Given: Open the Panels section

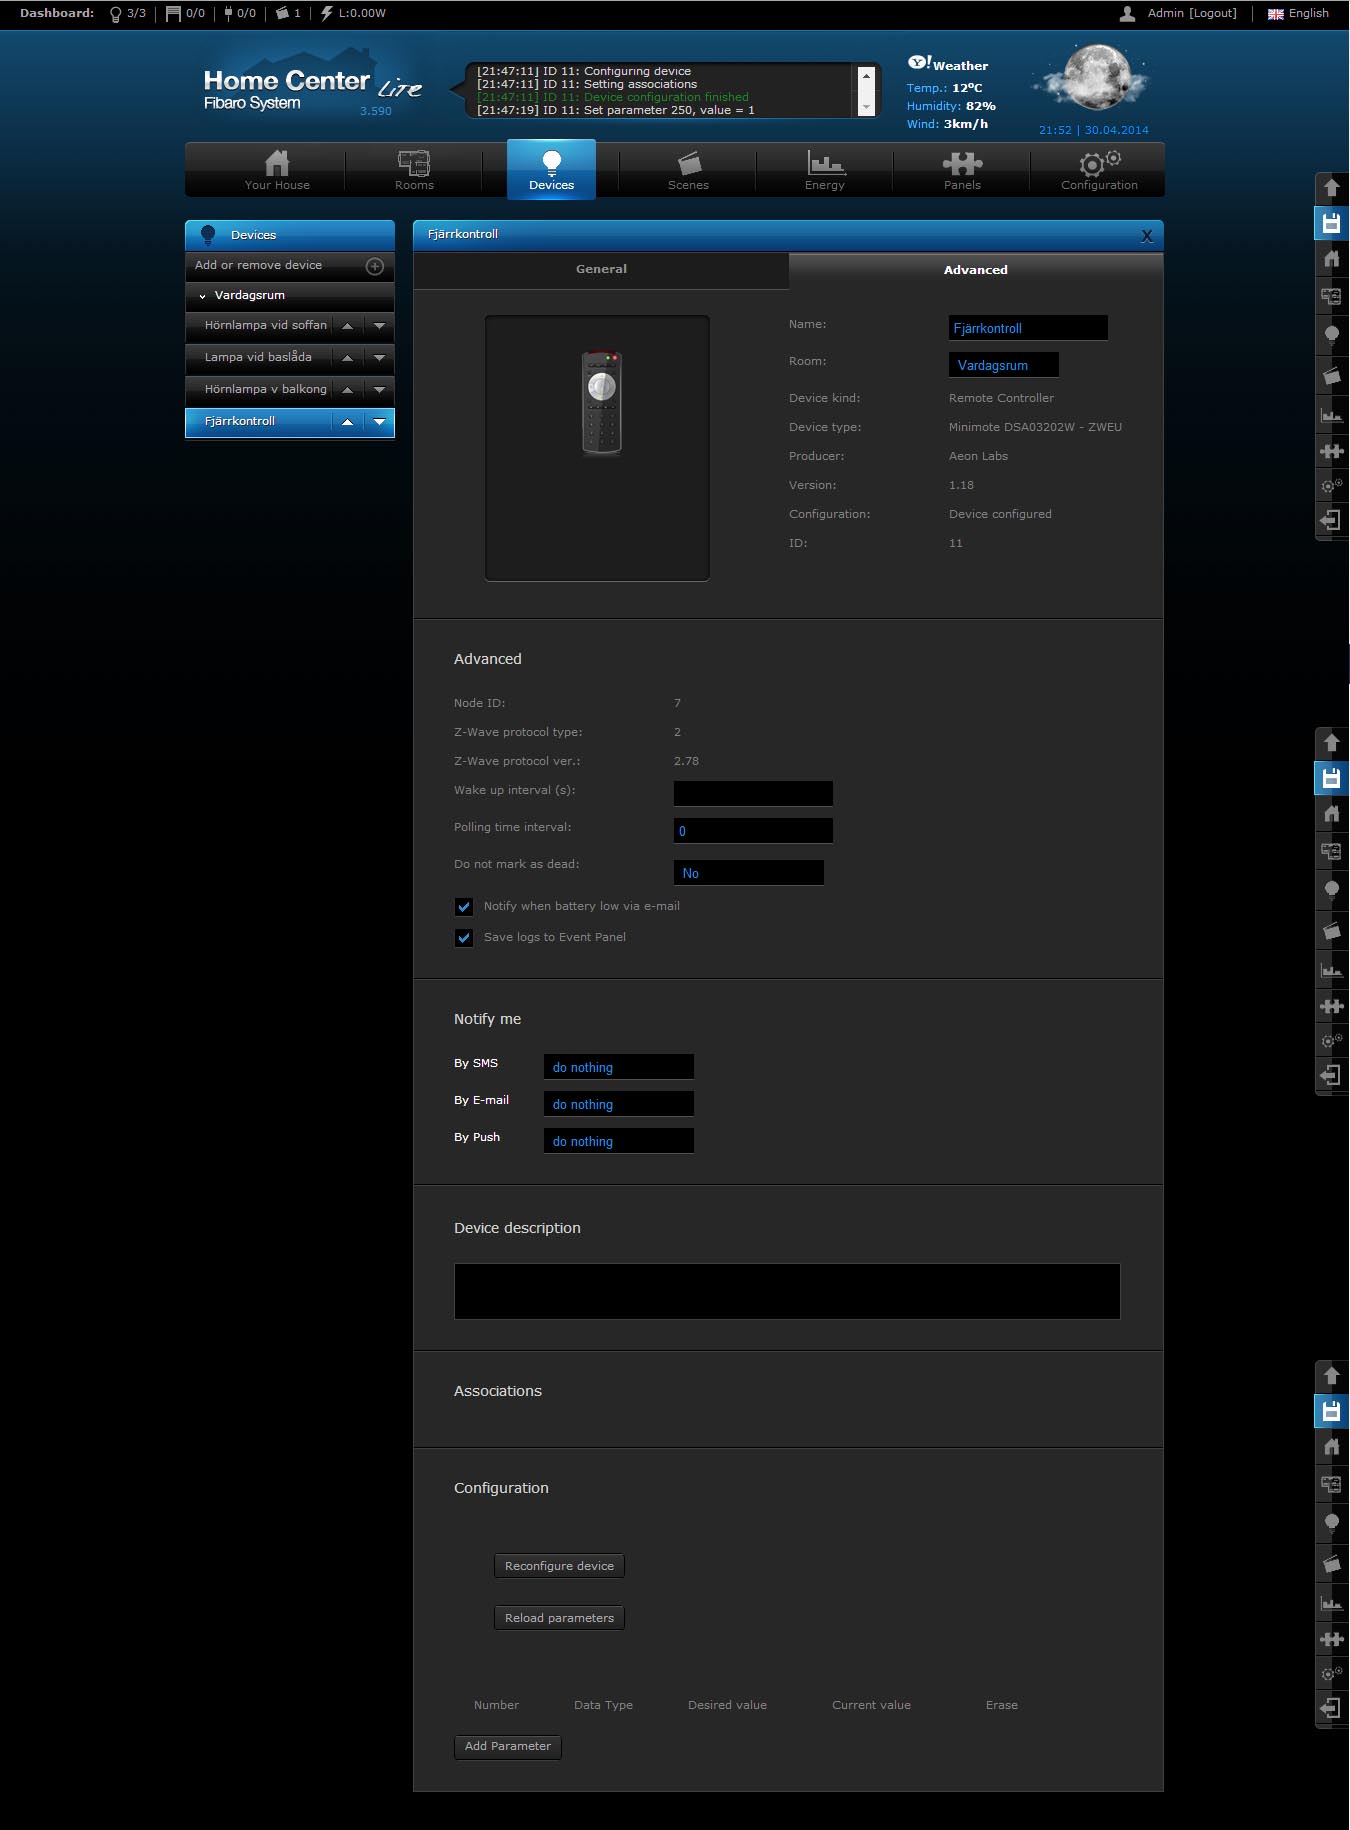Looking at the screenshot, I should (962, 169).
